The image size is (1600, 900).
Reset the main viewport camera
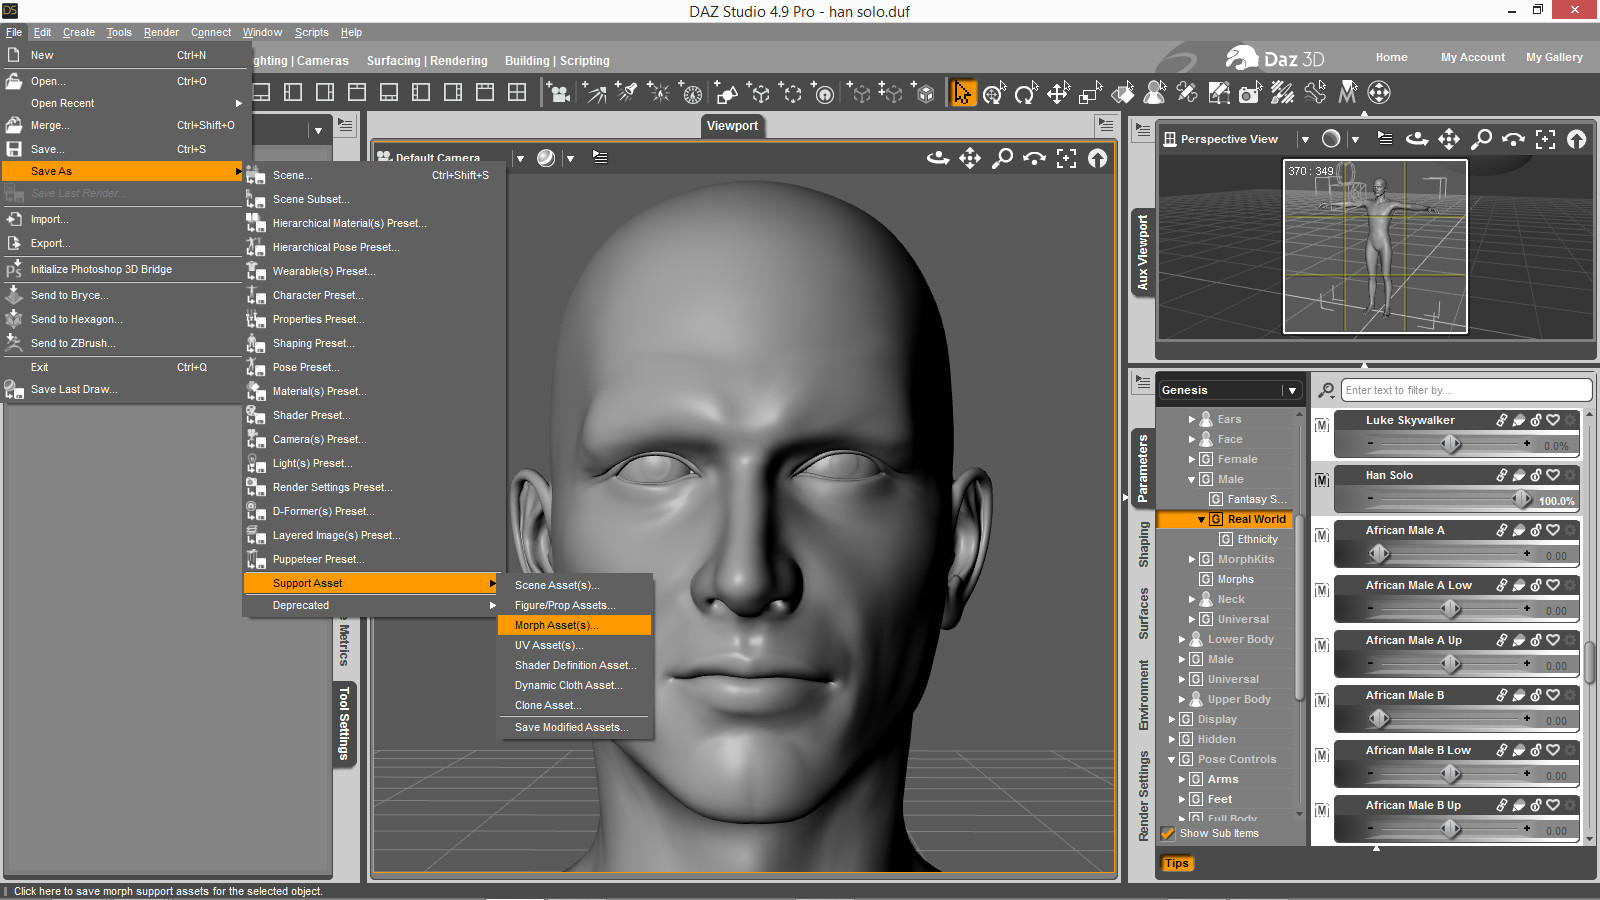pos(1098,158)
